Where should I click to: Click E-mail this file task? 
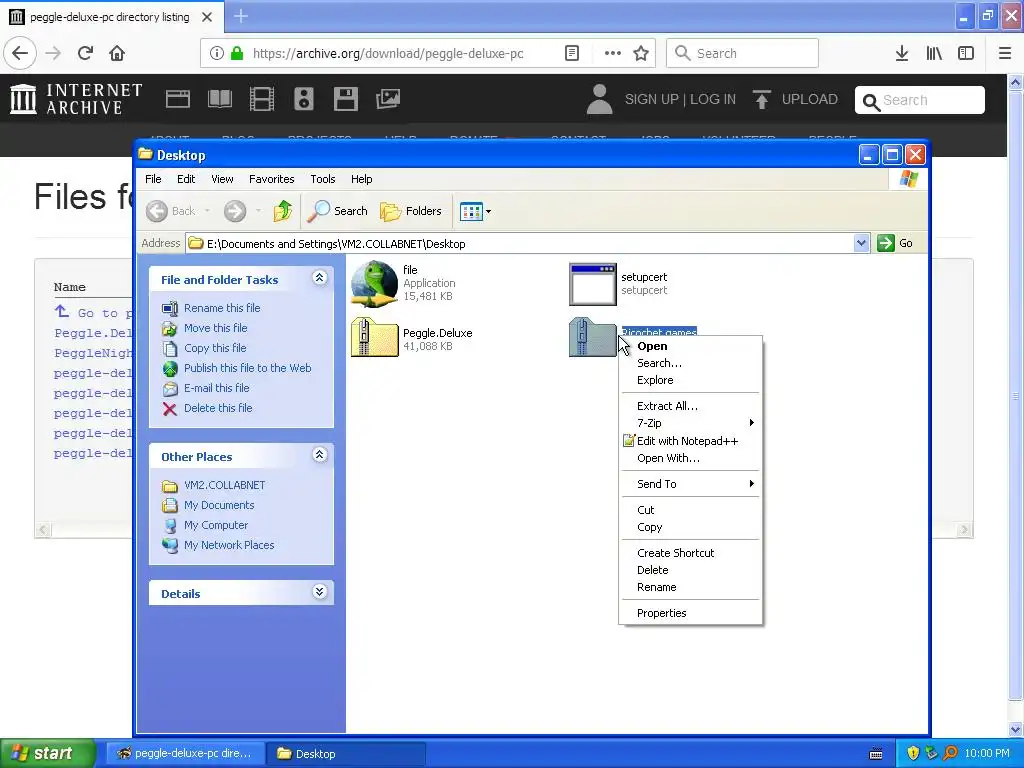coord(217,388)
